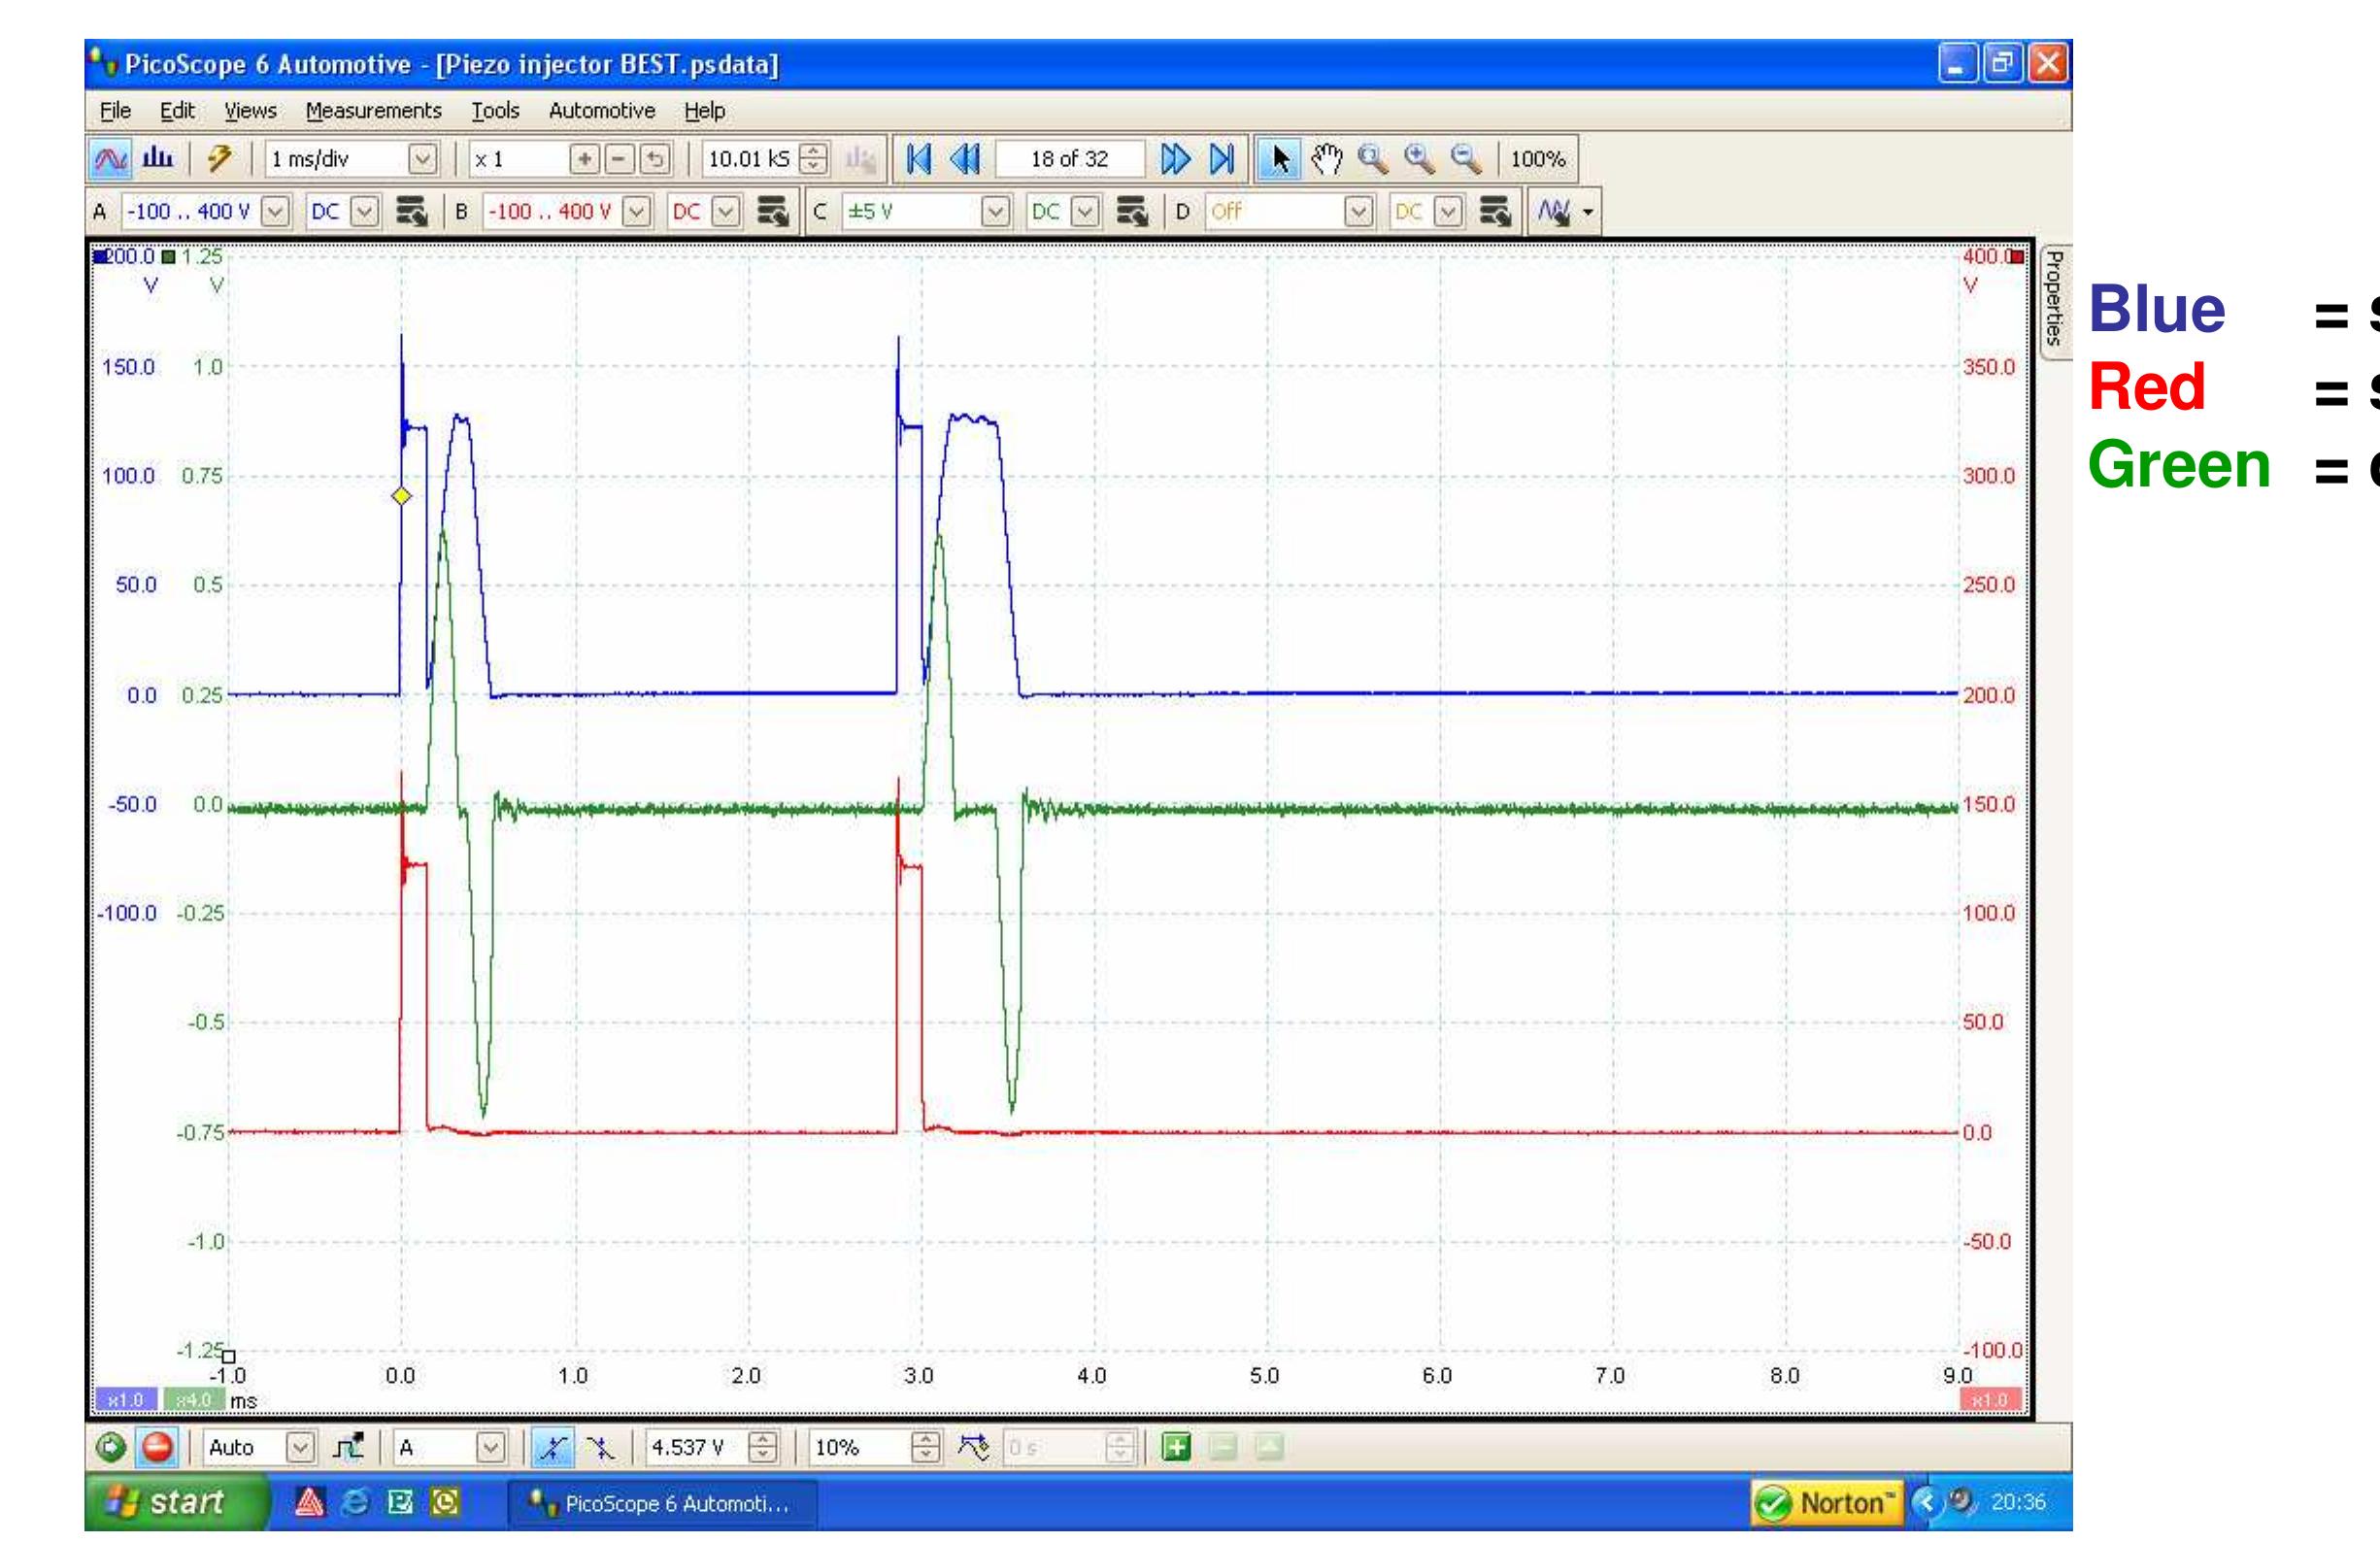Open the Measurements menu

[373, 111]
